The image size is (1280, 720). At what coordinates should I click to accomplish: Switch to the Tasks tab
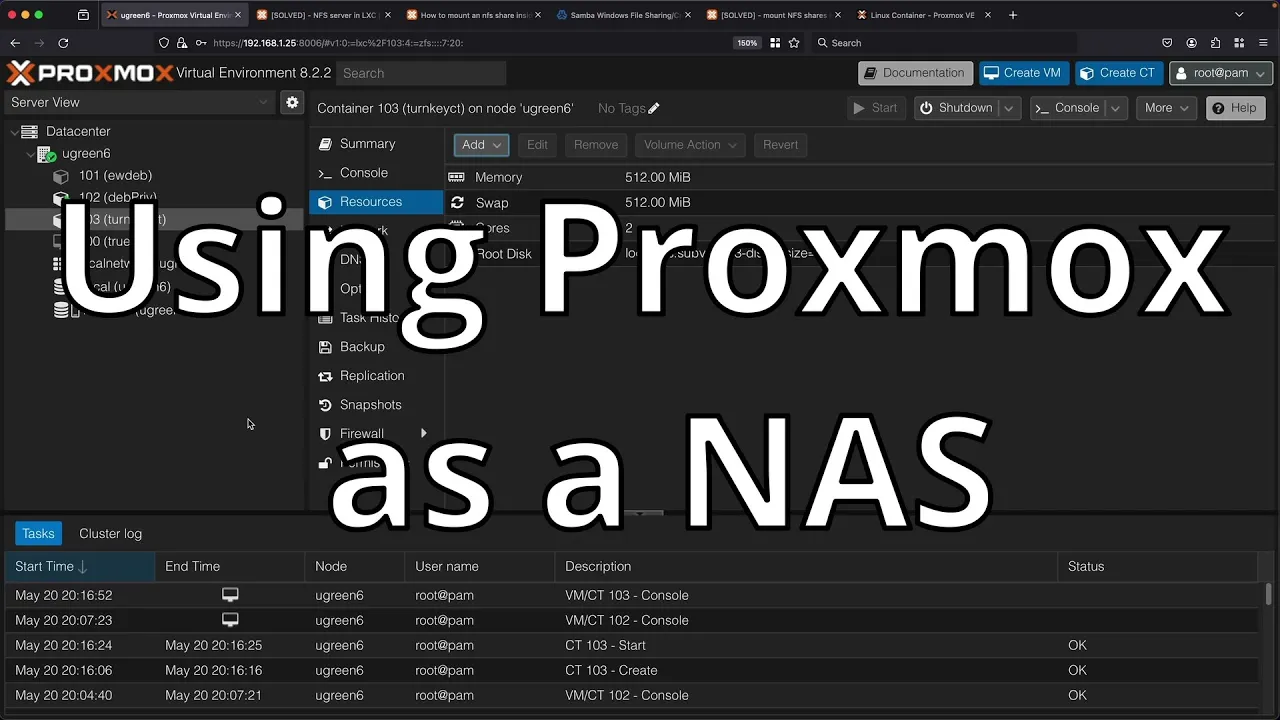point(38,534)
